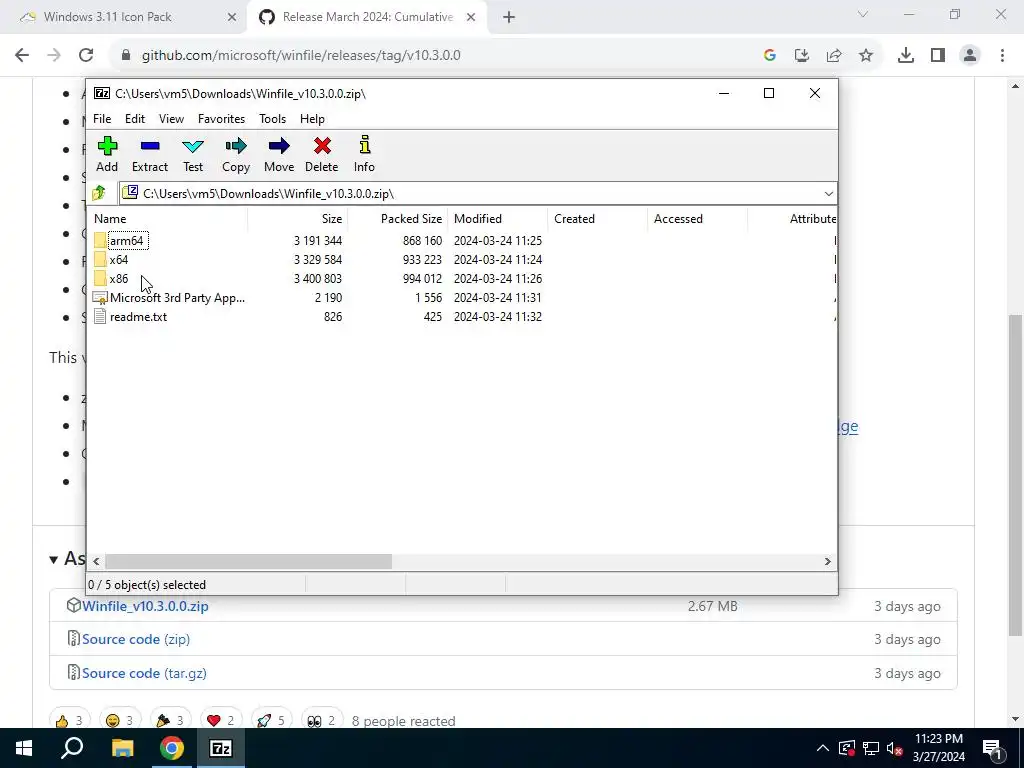Click scroll right arrow in 7-Zip

[827, 561]
